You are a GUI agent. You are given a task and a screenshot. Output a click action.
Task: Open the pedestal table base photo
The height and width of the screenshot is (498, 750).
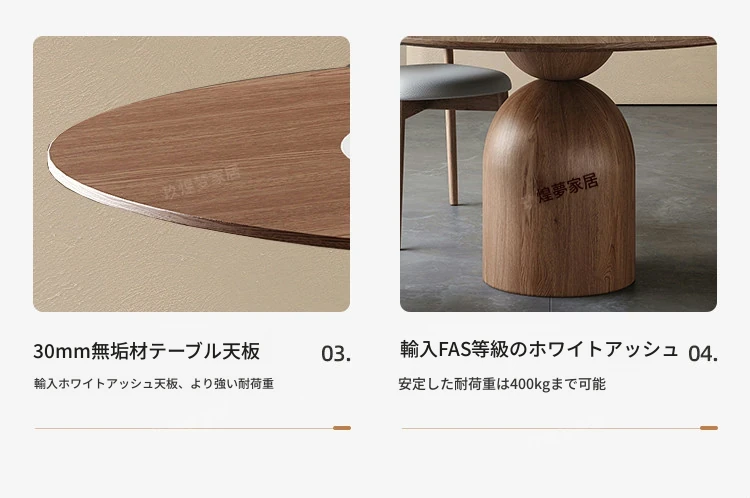pos(558,174)
